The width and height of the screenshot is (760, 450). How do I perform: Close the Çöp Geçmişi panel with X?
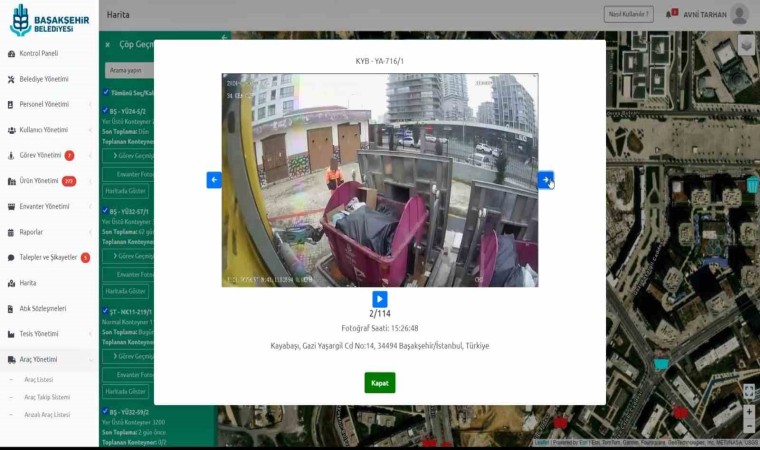[108, 45]
